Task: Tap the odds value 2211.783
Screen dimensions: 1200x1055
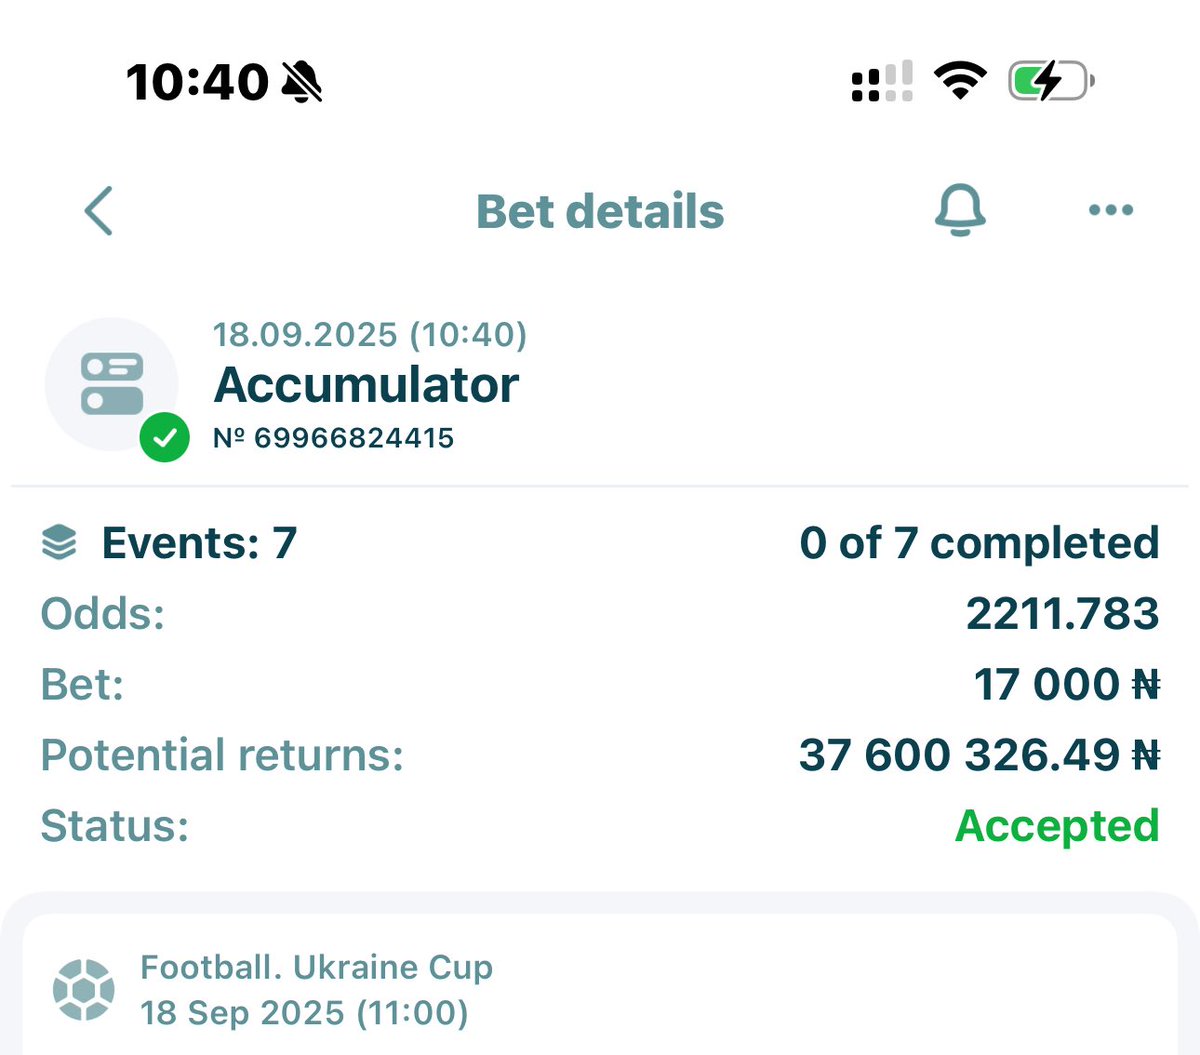Action: (1062, 613)
